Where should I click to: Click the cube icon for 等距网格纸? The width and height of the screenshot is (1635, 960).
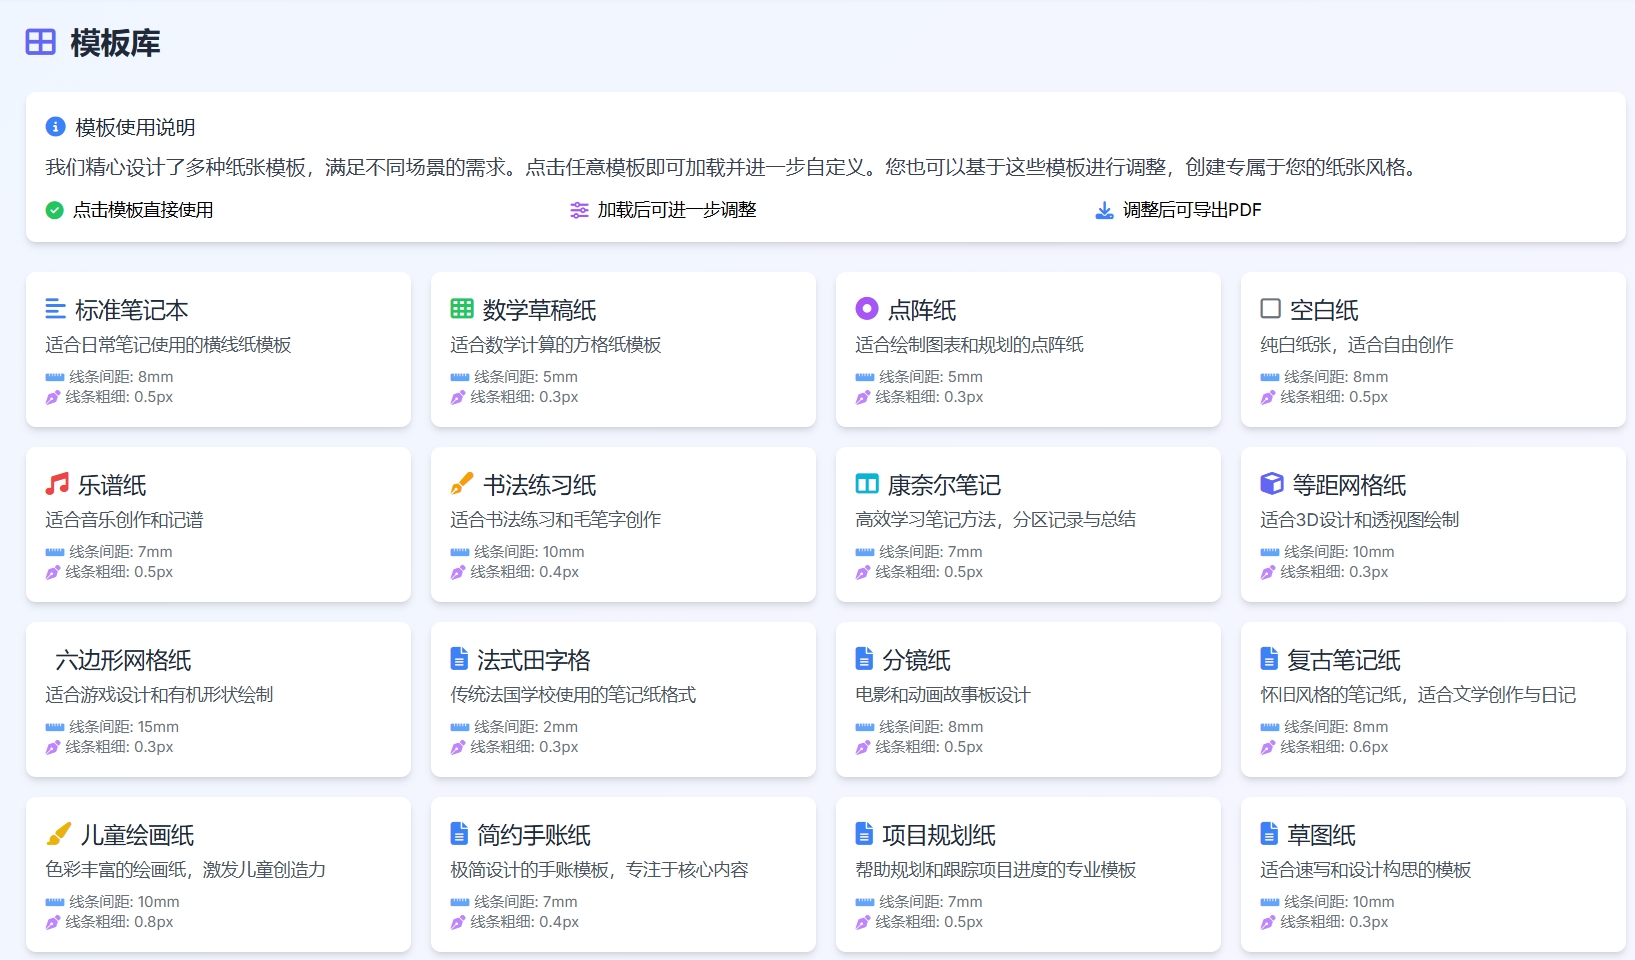(x=1271, y=484)
